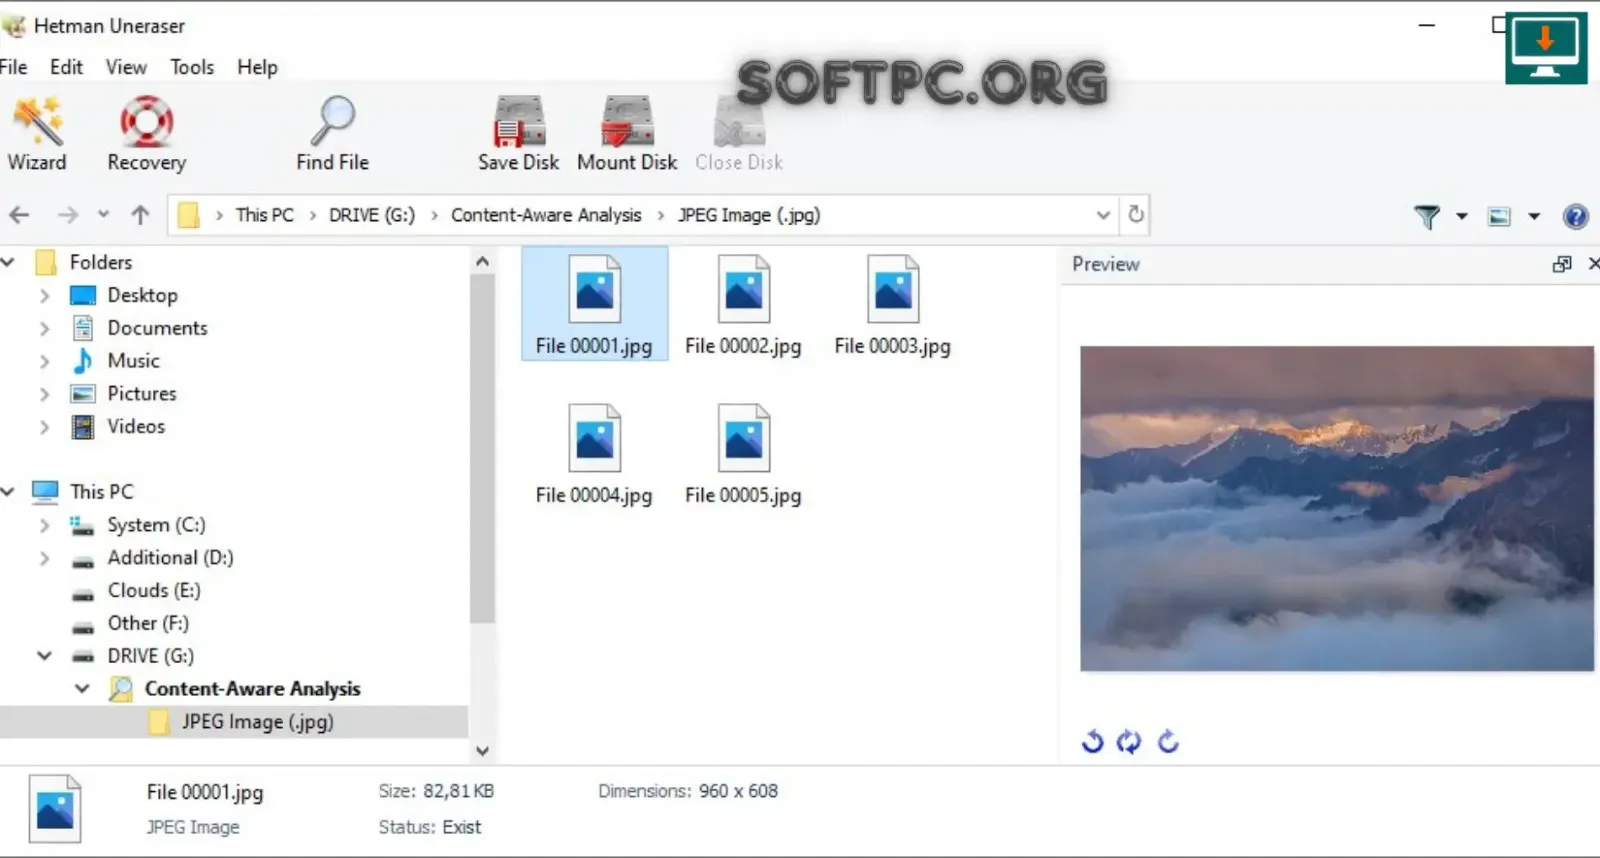Open the Edit menu
Viewport: 1600px width, 858px height.
pos(66,67)
